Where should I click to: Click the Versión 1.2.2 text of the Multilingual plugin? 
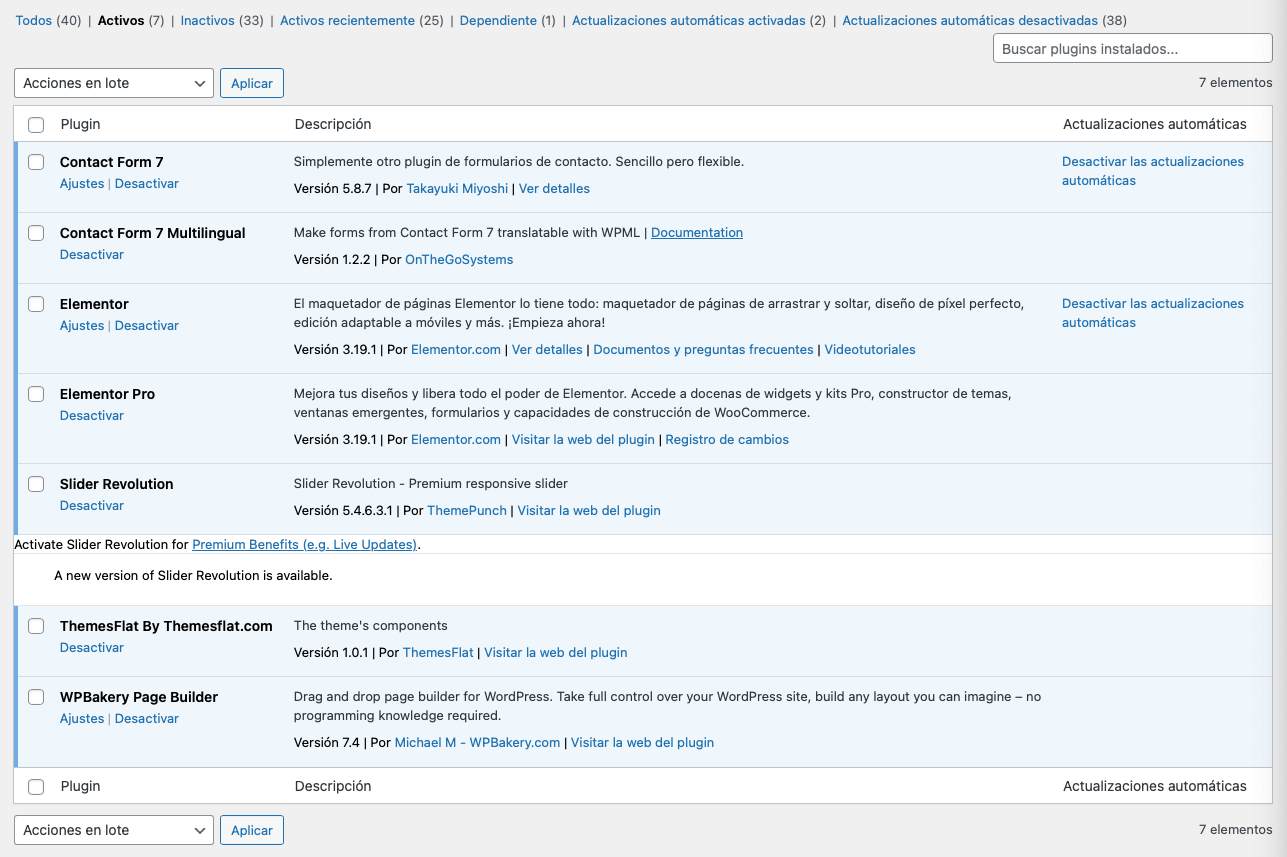coord(332,259)
